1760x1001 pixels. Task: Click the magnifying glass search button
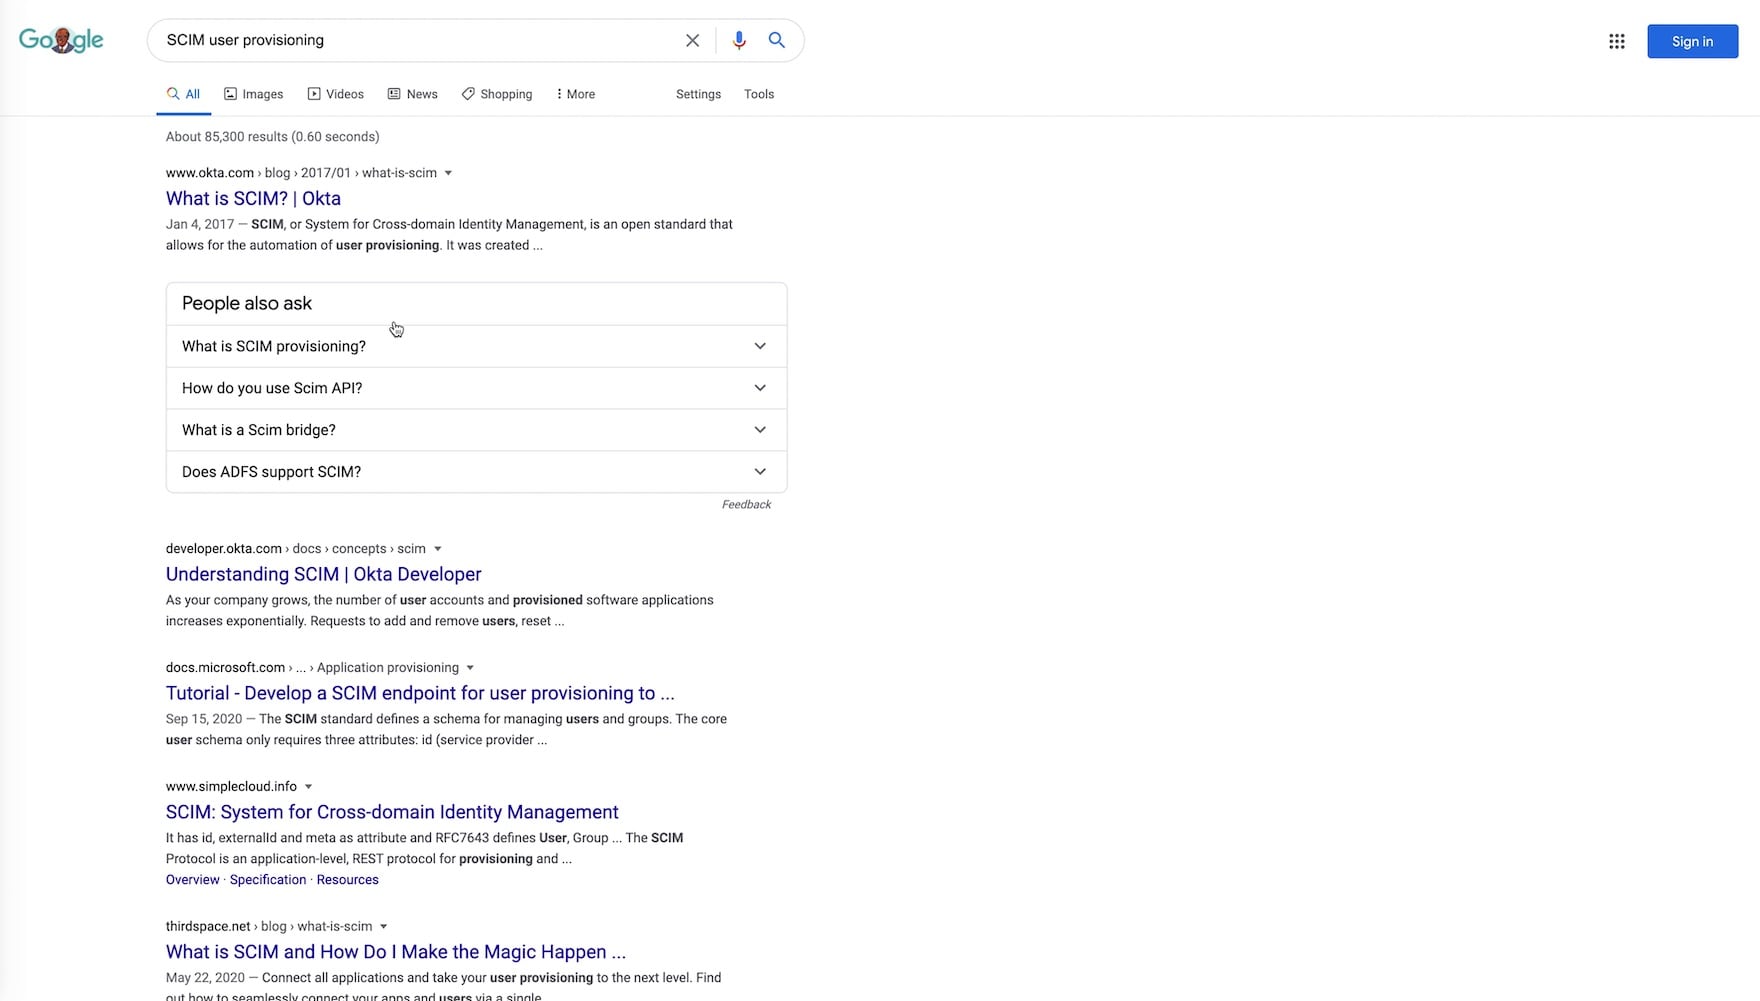(x=776, y=41)
